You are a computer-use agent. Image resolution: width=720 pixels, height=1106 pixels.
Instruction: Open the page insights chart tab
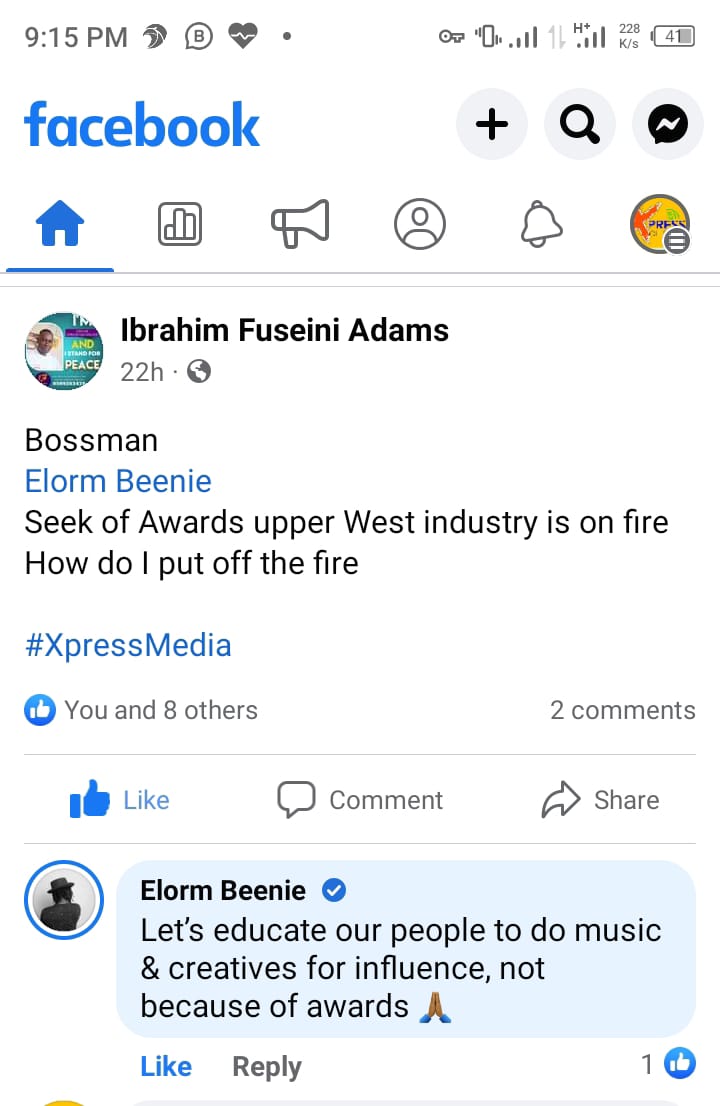point(180,224)
